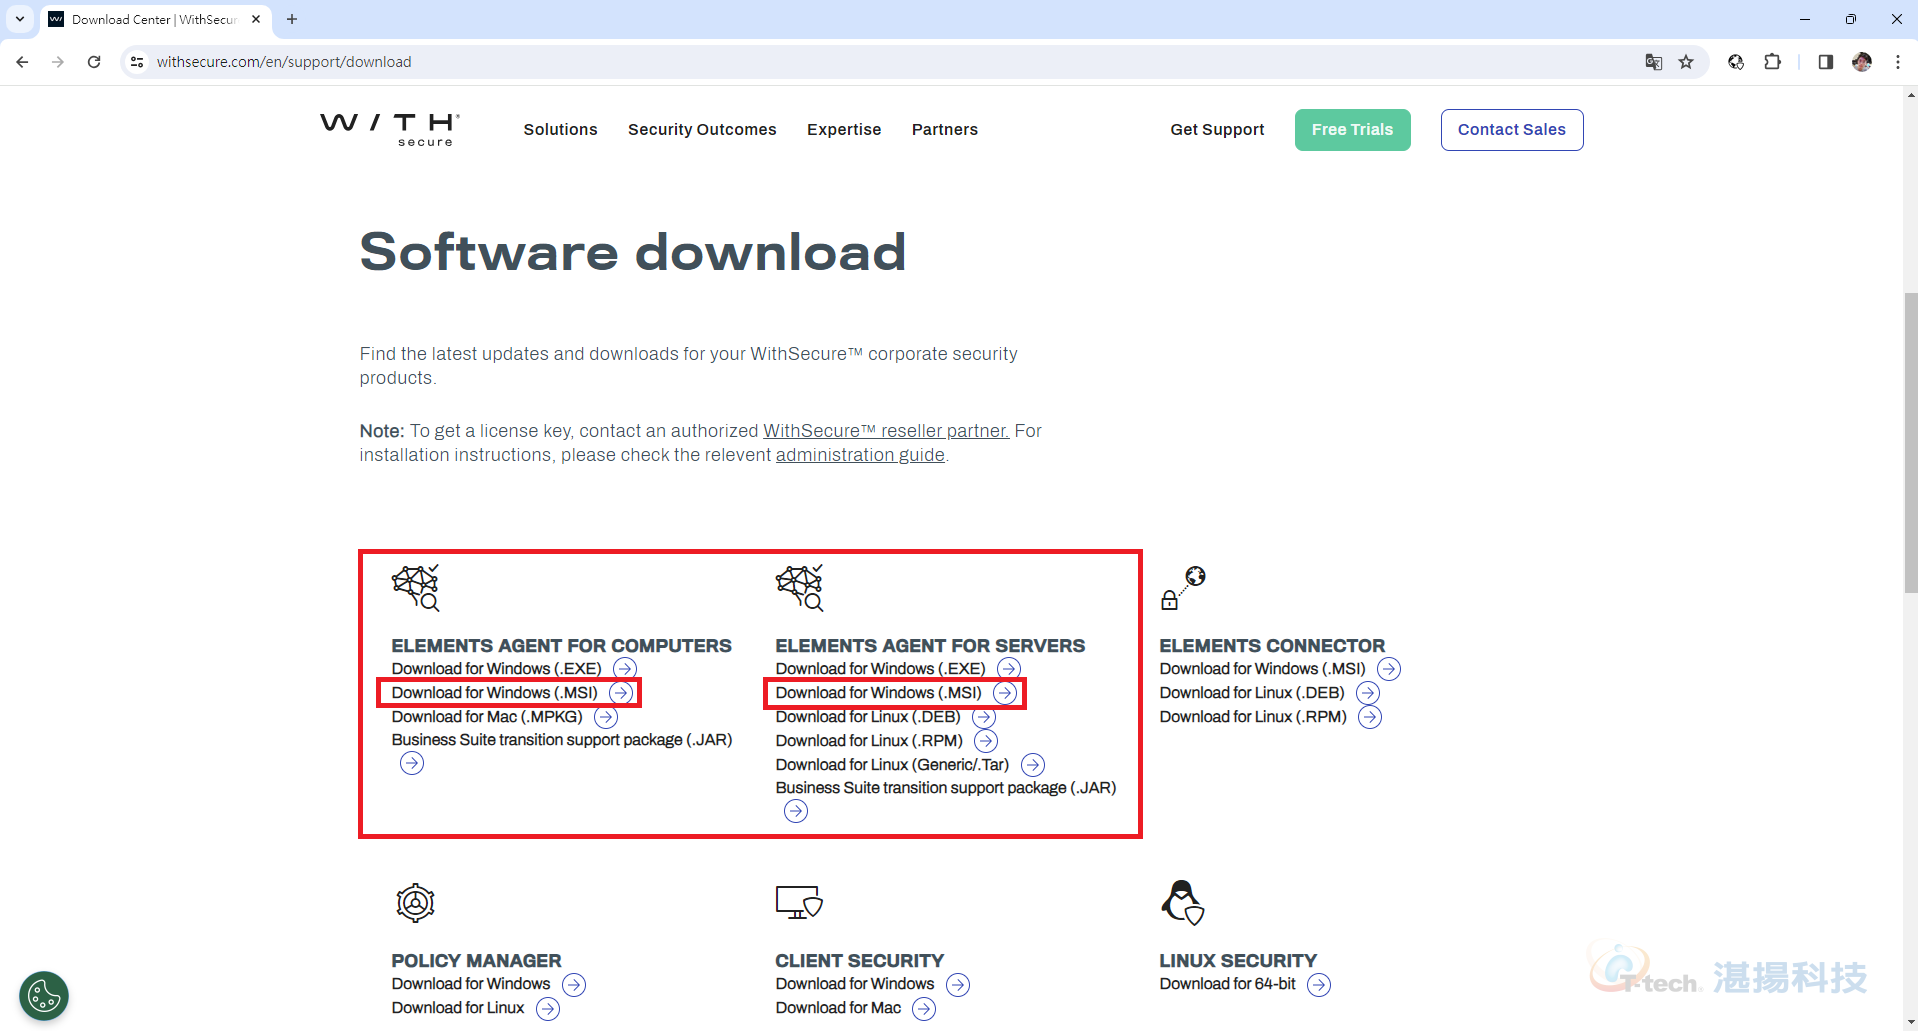Screen dimensions: 1918x1031
Task: Open the Solutions menu
Action: coord(560,129)
